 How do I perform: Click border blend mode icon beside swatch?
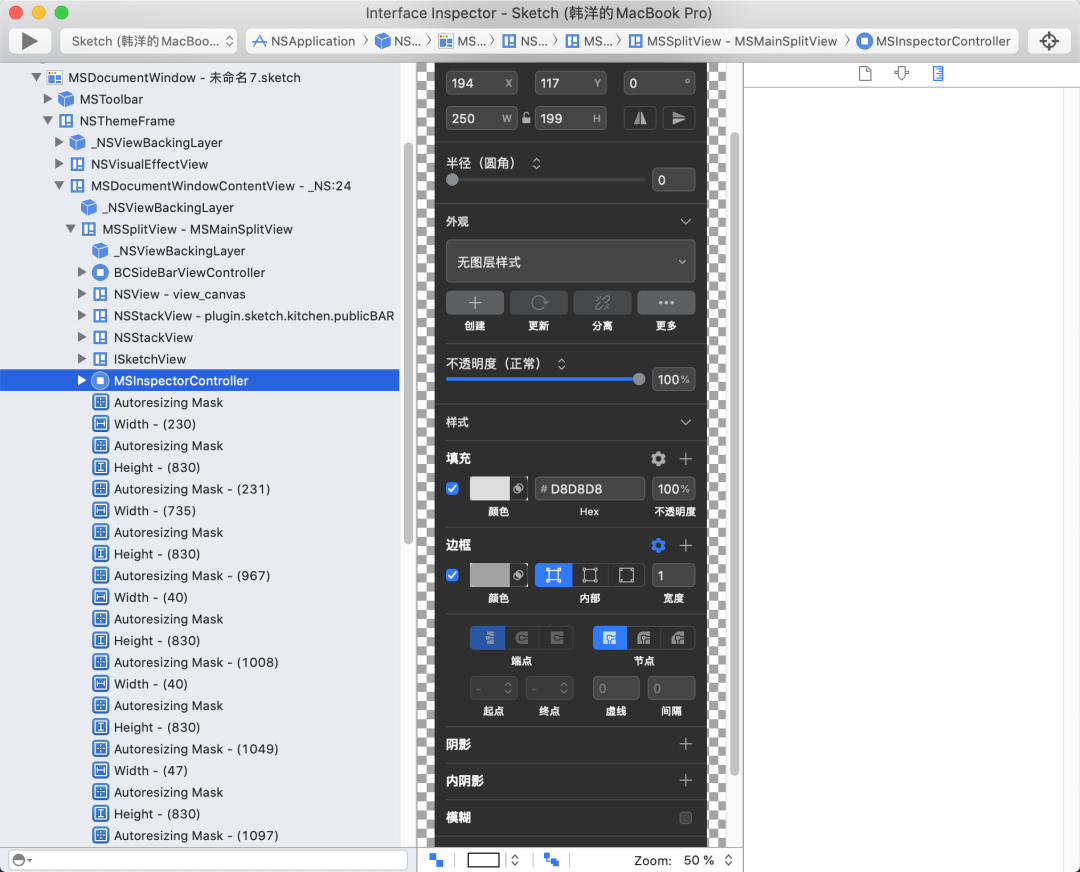tap(519, 575)
